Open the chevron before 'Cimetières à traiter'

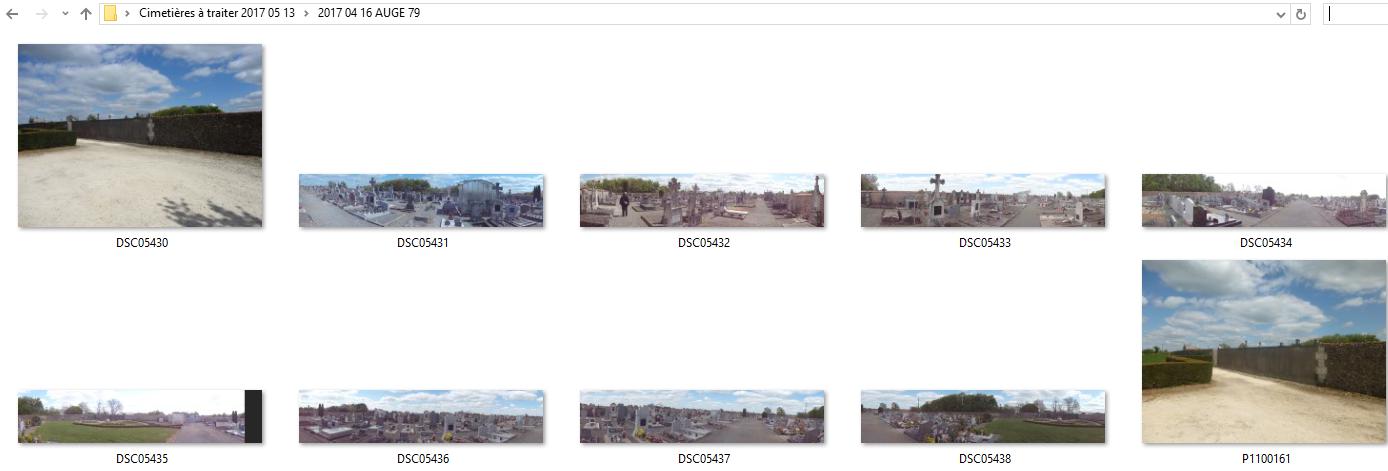coord(127,14)
